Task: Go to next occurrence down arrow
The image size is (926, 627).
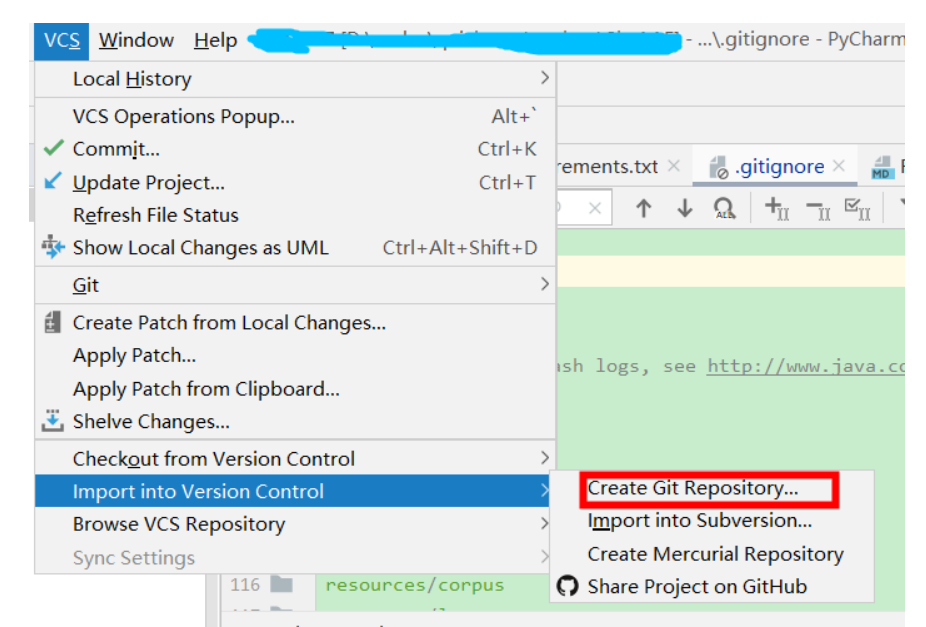Action: click(684, 208)
